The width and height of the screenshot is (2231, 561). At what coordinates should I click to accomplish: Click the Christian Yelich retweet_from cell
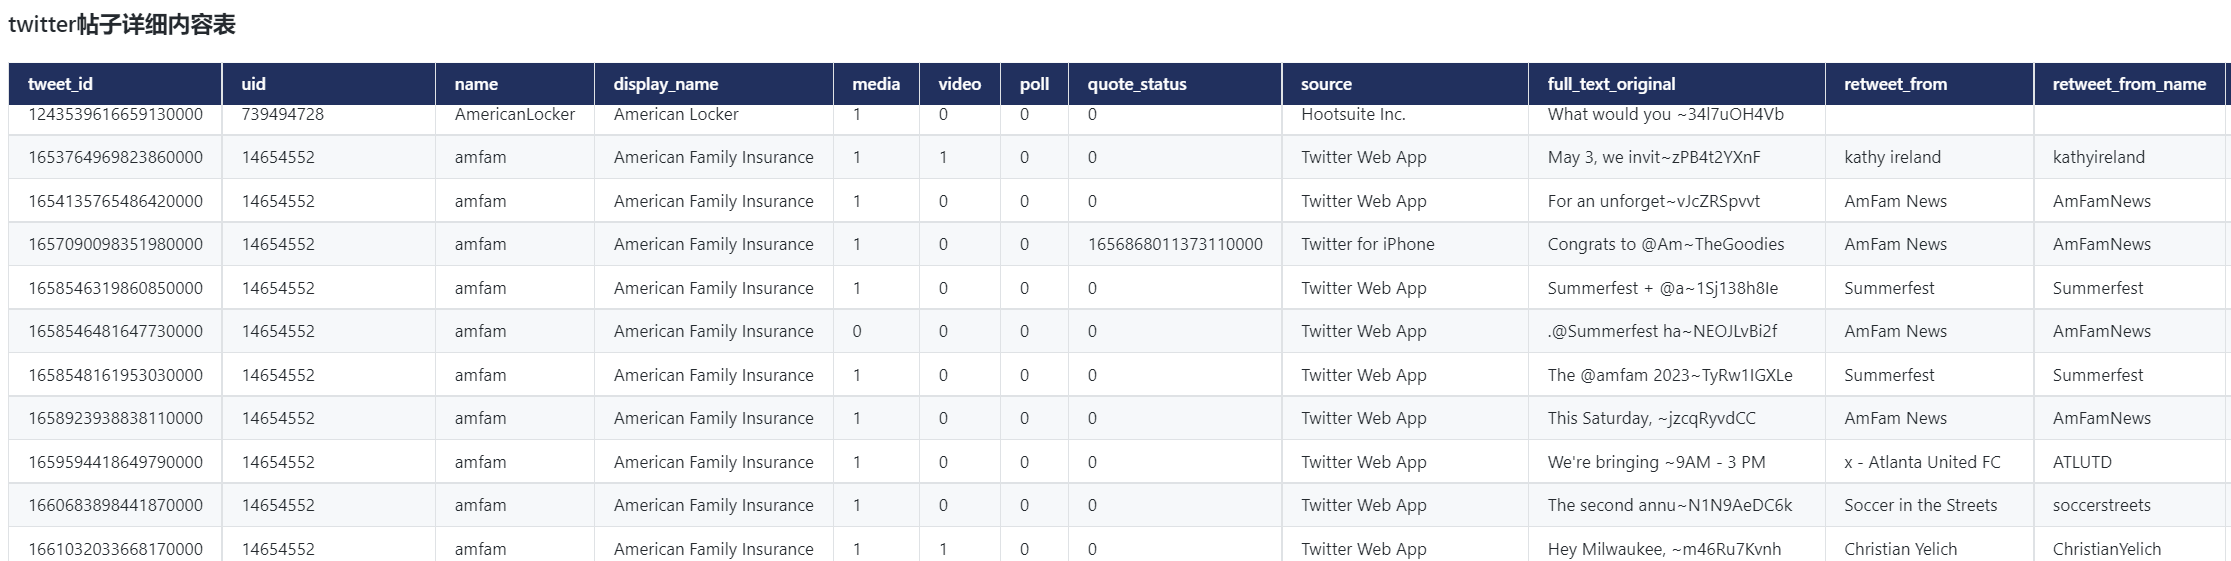1900,549
